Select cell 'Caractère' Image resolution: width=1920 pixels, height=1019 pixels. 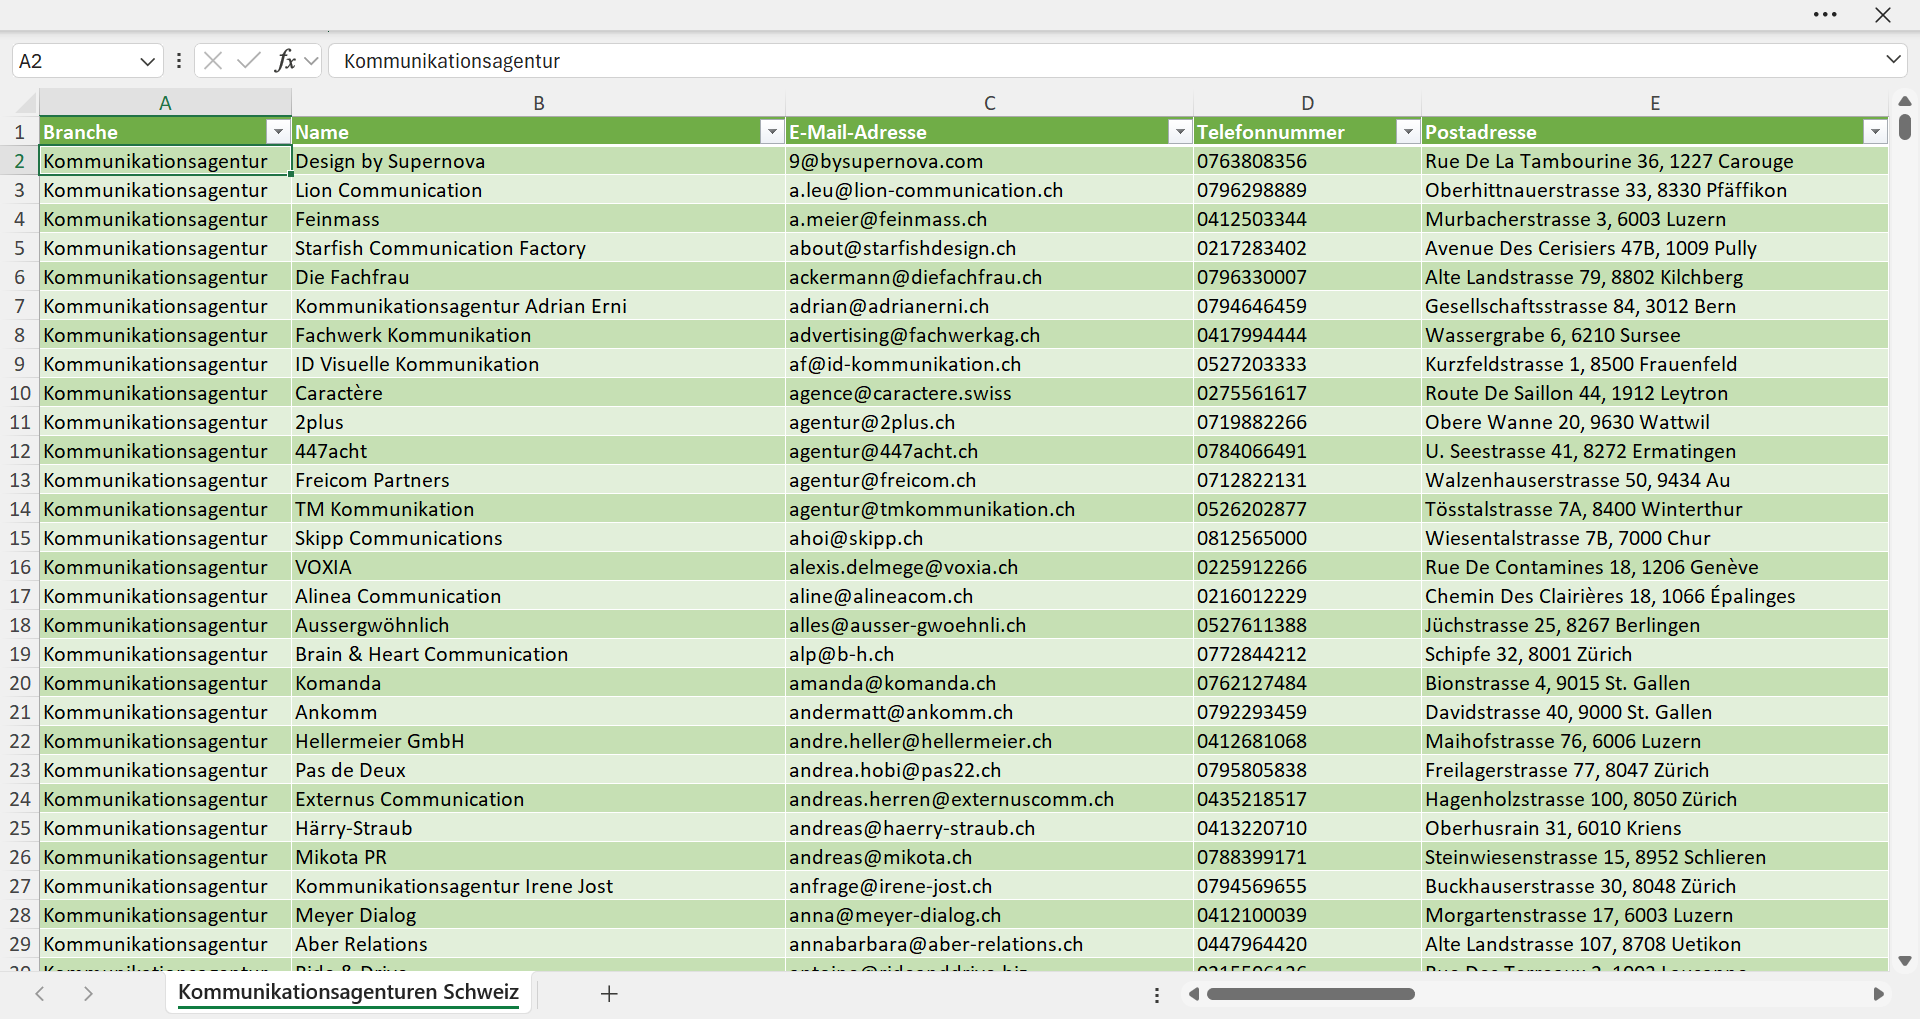click(538, 393)
